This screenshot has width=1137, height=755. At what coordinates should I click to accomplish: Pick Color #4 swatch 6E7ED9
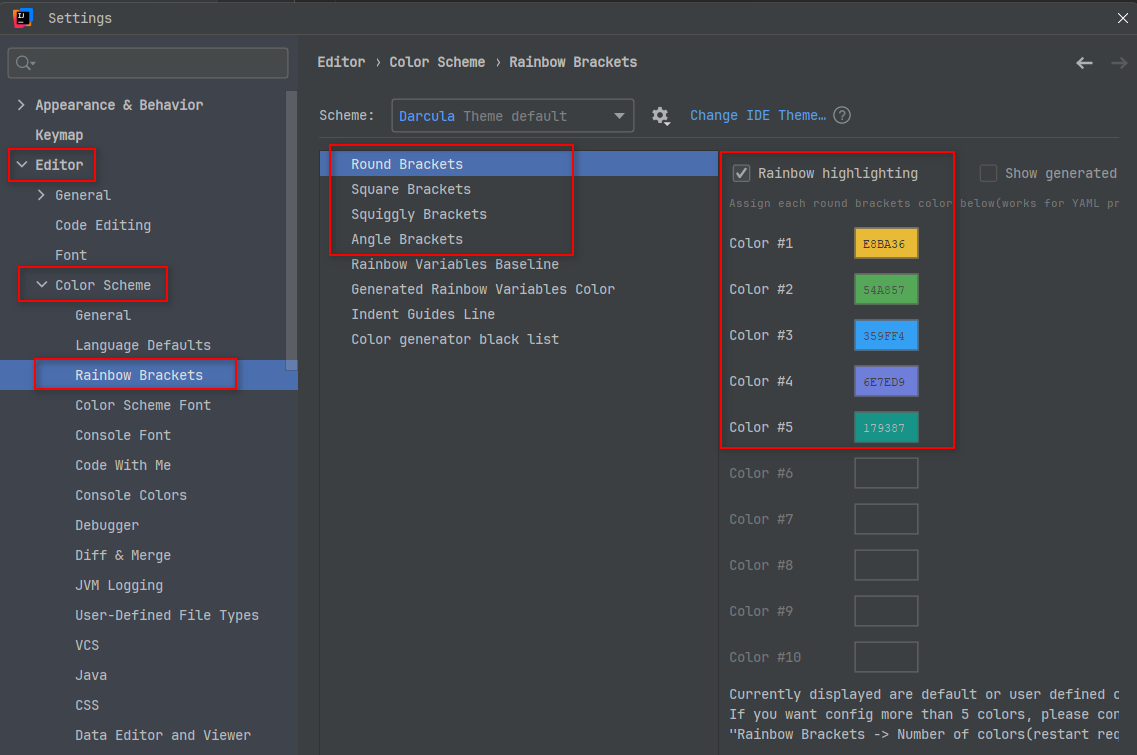pyautogui.click(x=886, y=381)
